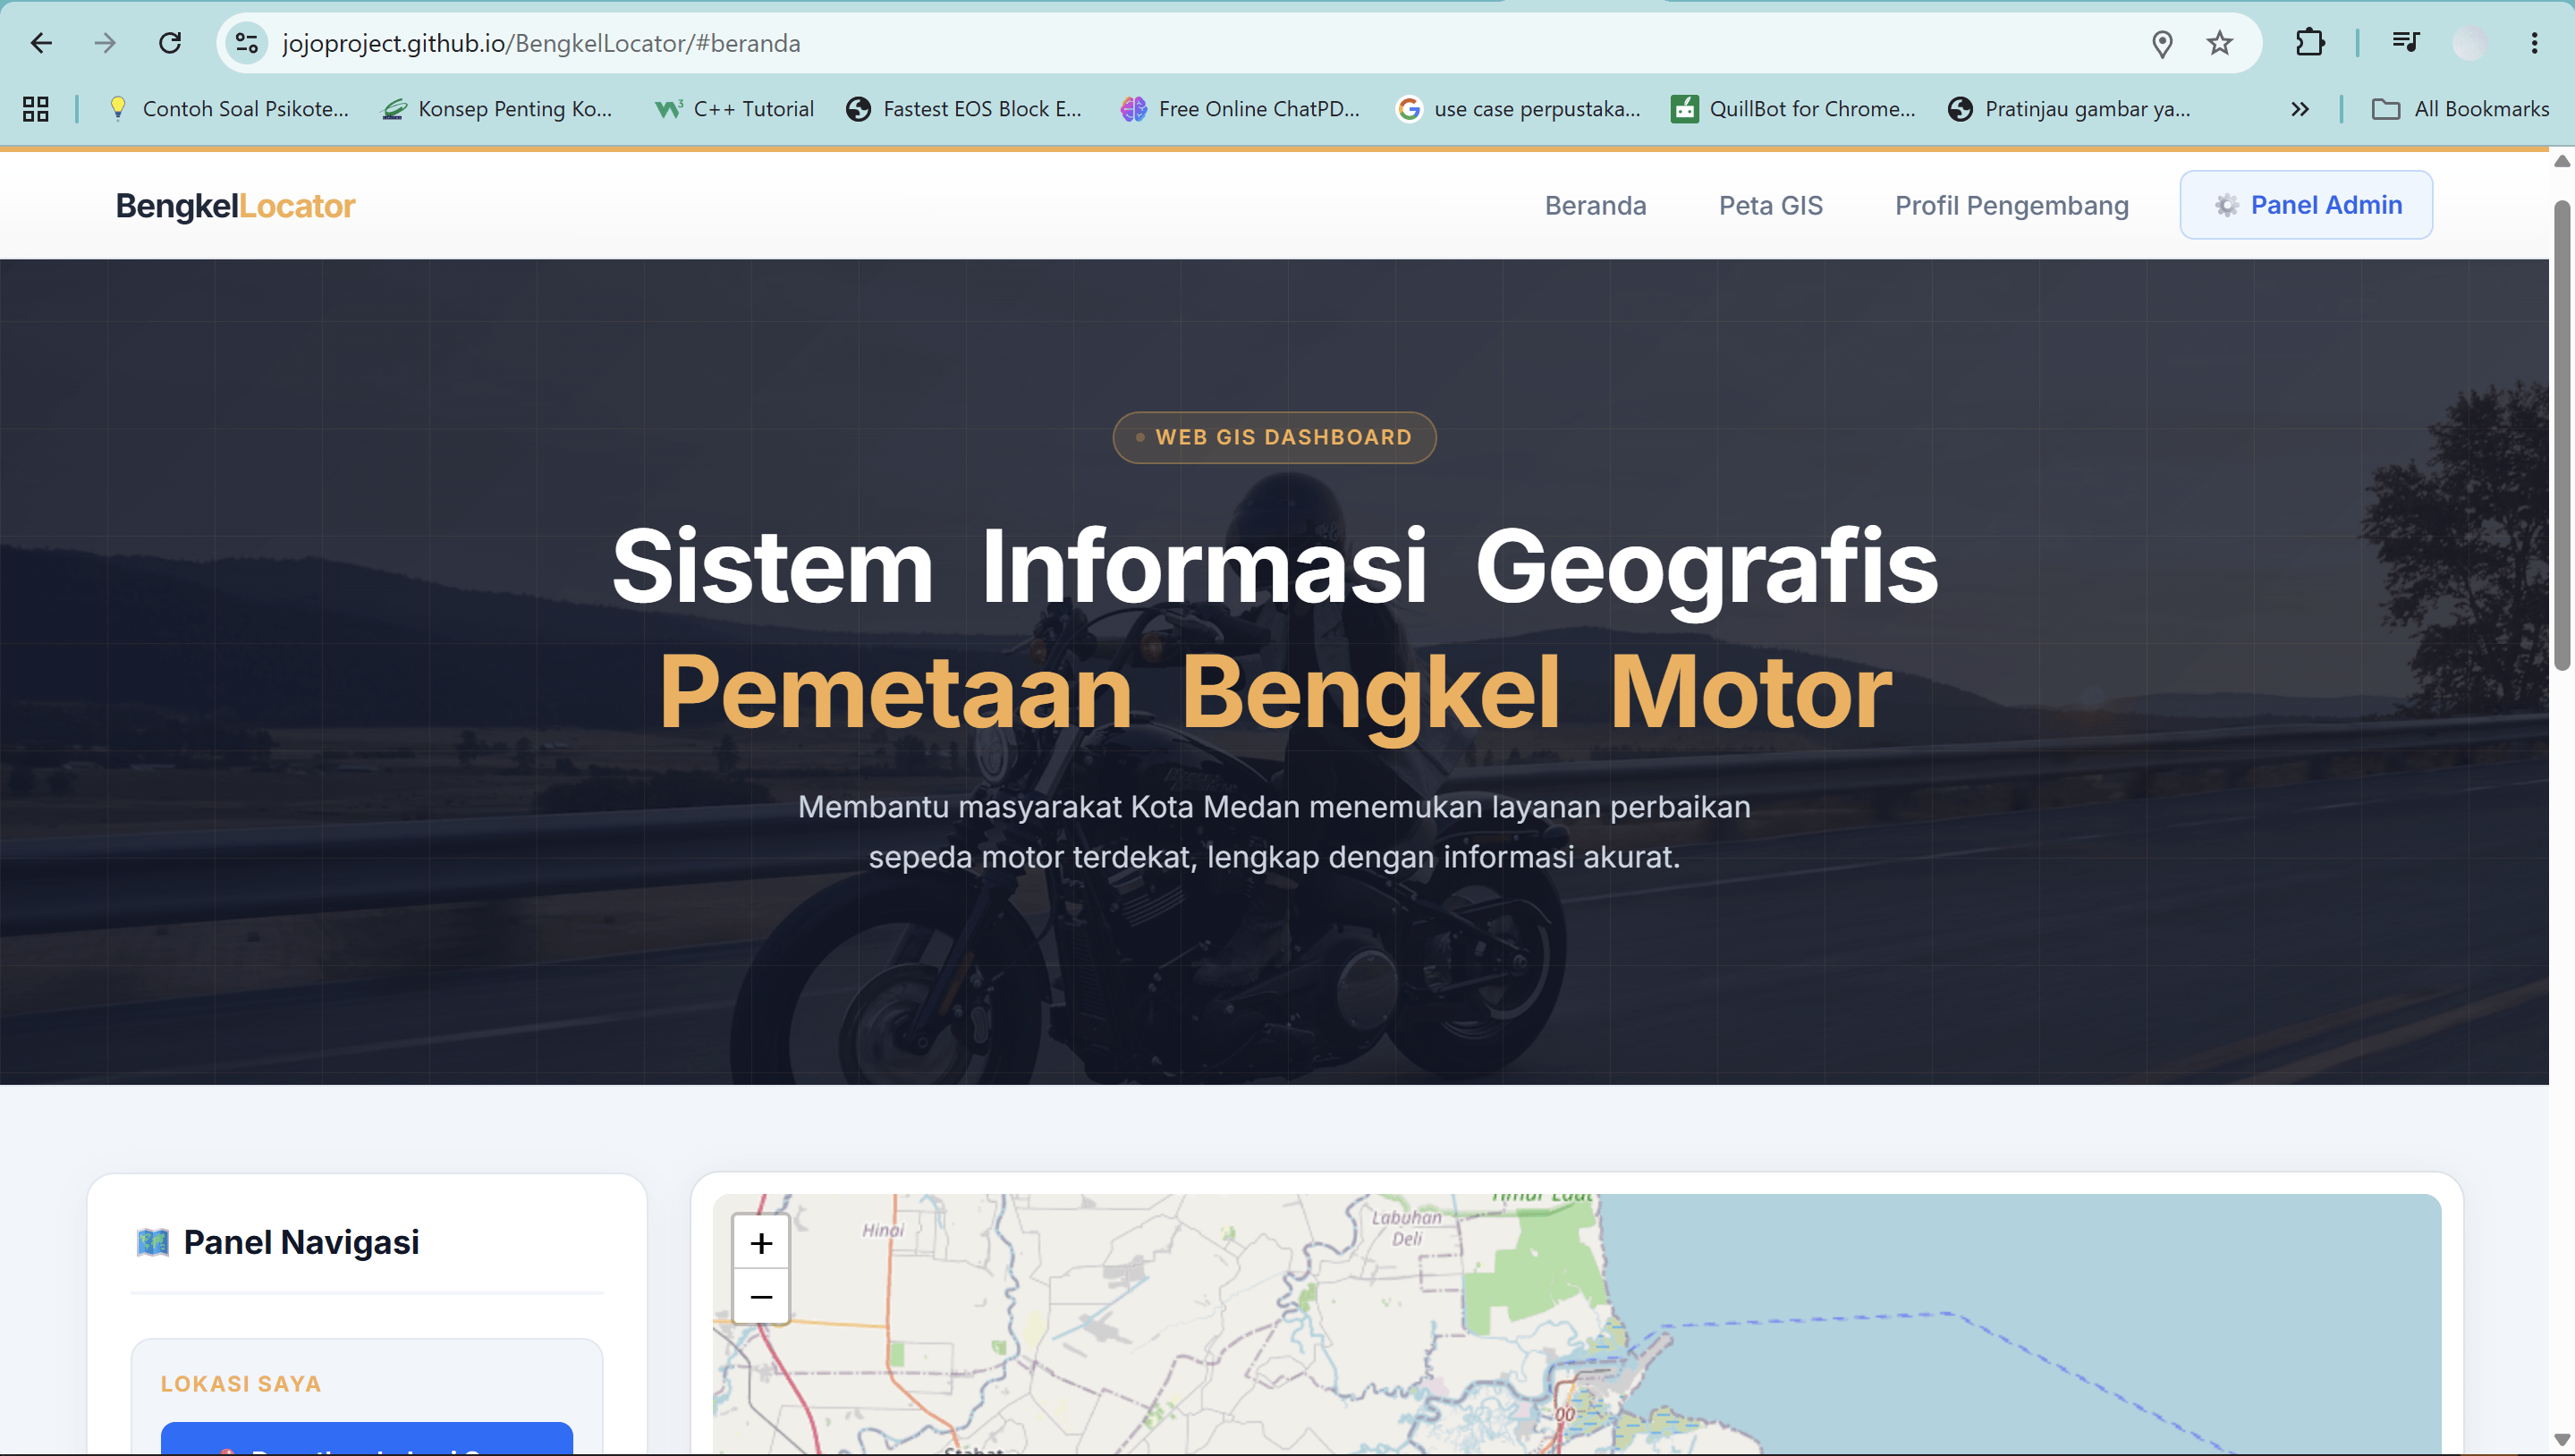
Task: Select Peta GIS in navigation
Action: pos(1770,206)
